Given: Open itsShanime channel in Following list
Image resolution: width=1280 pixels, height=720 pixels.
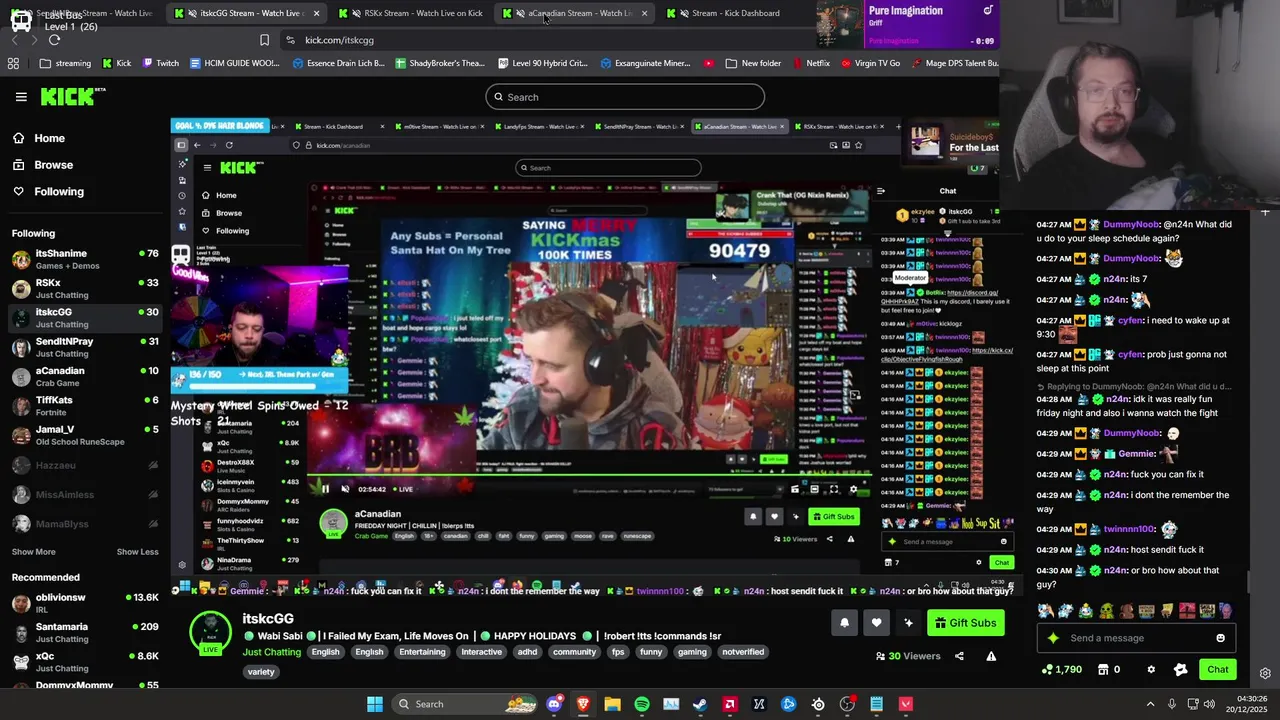Looking at the screenshot, I should (85, 259).
